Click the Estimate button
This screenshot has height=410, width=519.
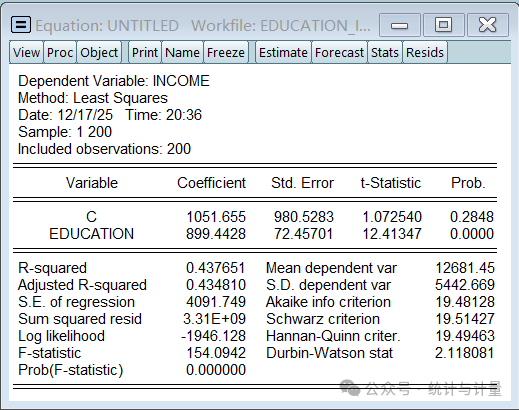[x=283, y=52]
